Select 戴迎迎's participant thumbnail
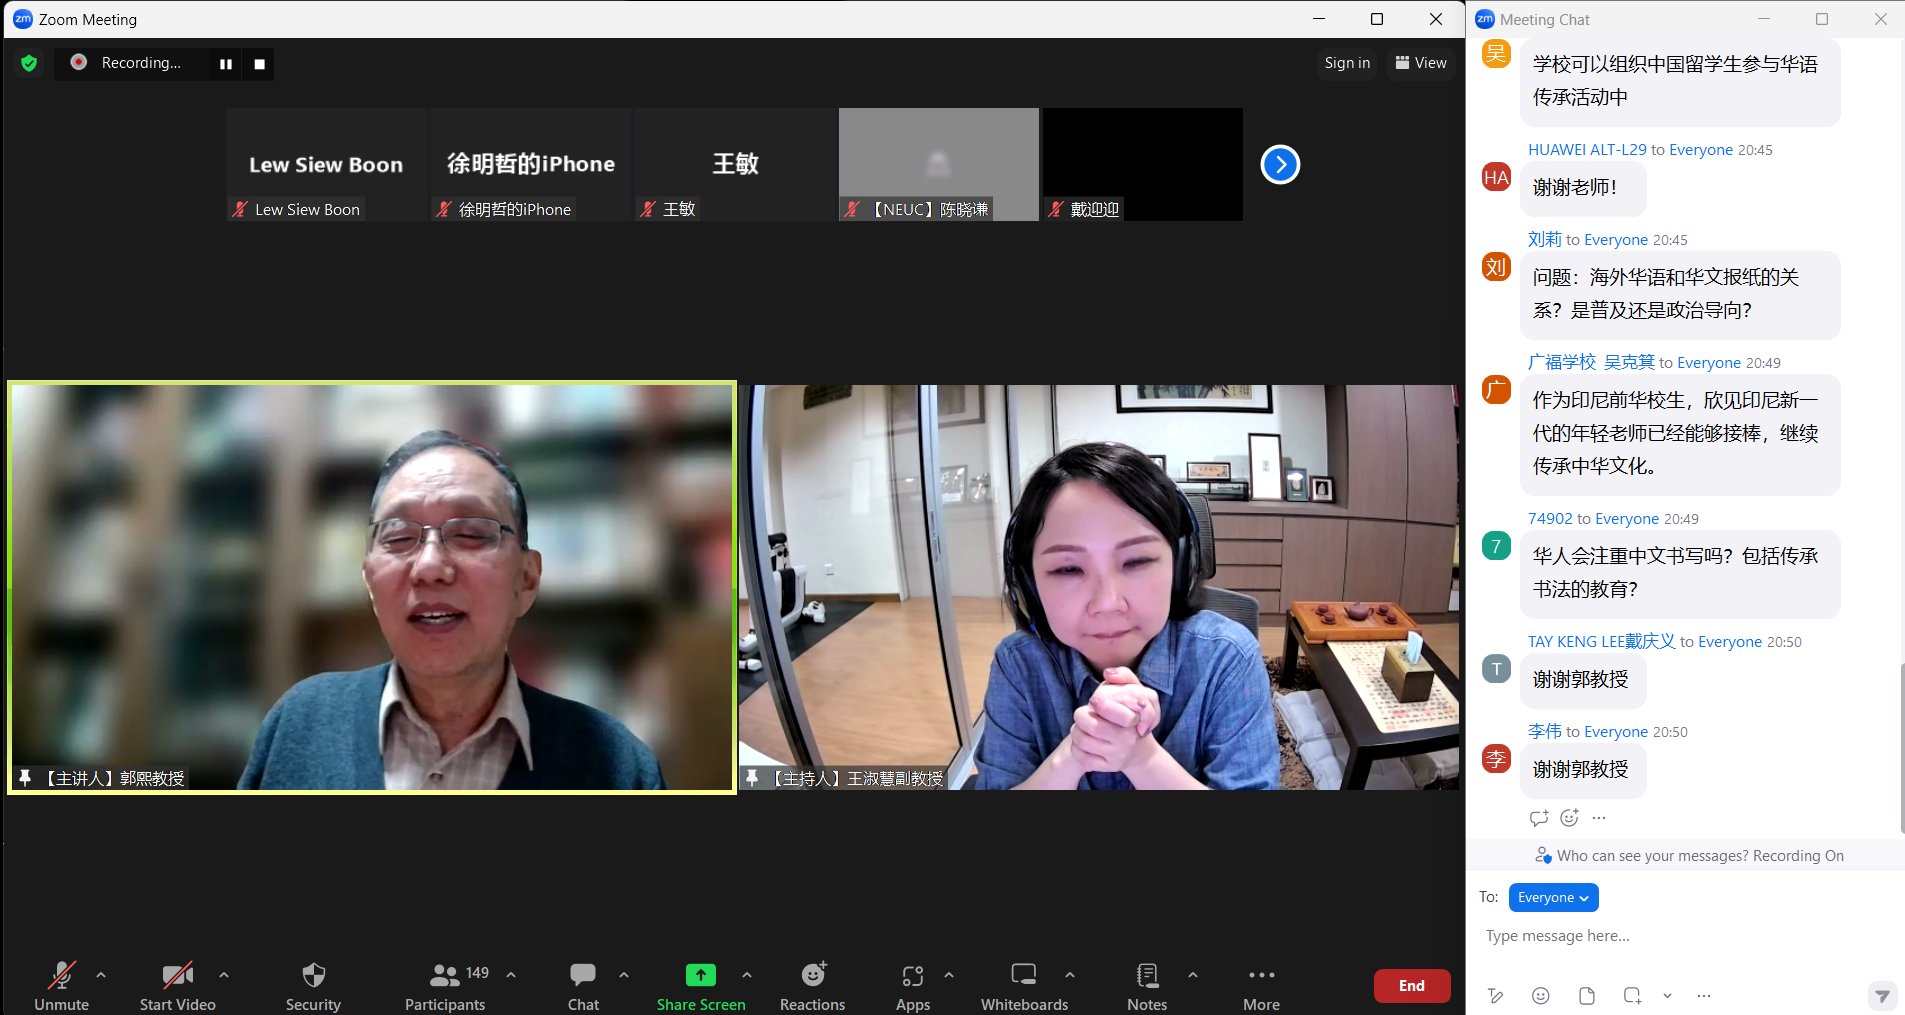Screen dimensions: 1905x1015 tap(1143, 164)
